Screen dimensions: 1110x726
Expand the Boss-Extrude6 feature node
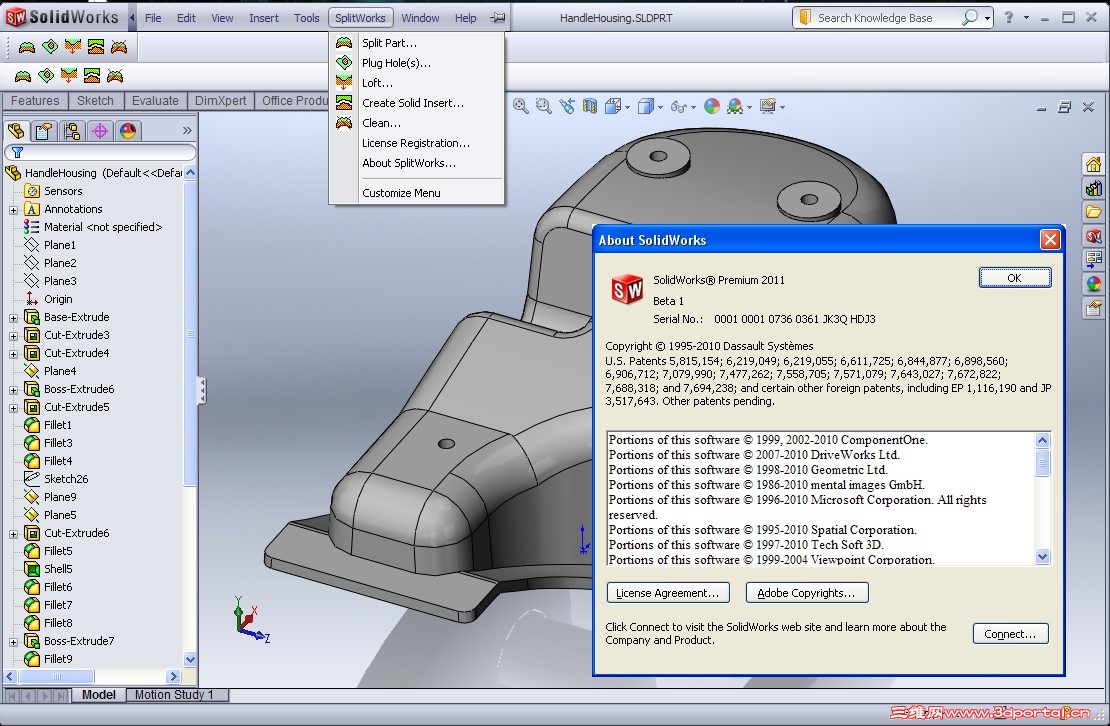coord(13,390)
